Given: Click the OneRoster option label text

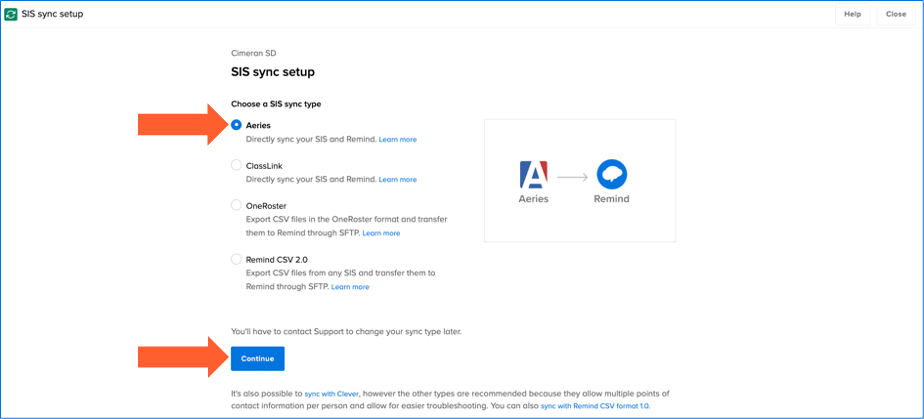Looking at the screenshot, I should pos(266,205).
